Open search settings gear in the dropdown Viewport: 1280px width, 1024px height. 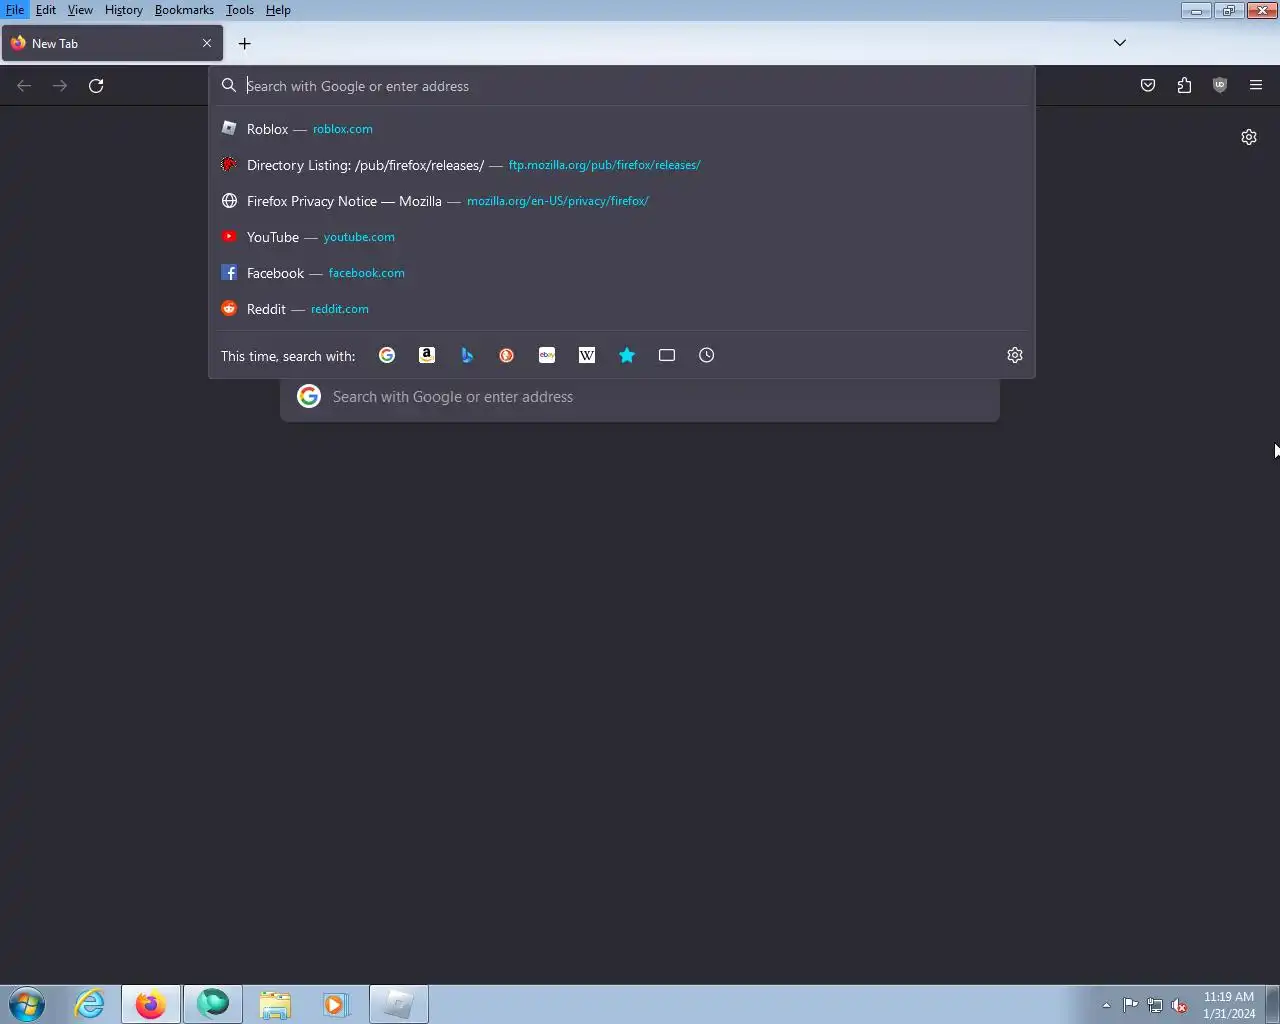tap(1015, 355)
